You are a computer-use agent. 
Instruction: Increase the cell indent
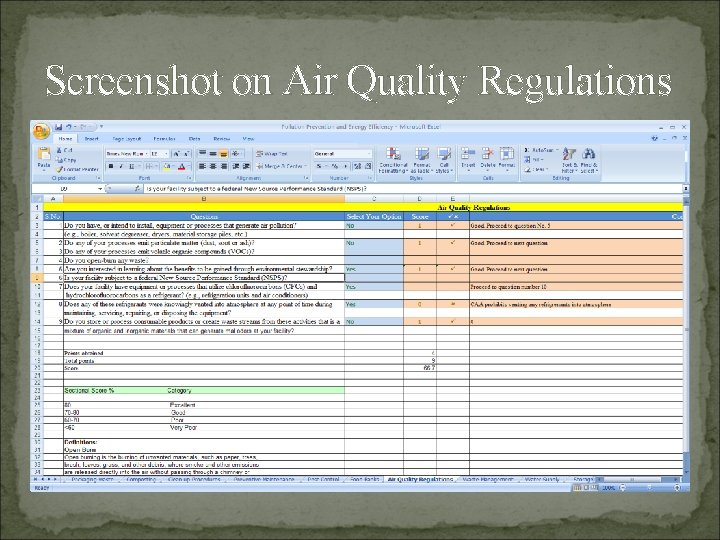pyautogui.click(x=246, y=166)
